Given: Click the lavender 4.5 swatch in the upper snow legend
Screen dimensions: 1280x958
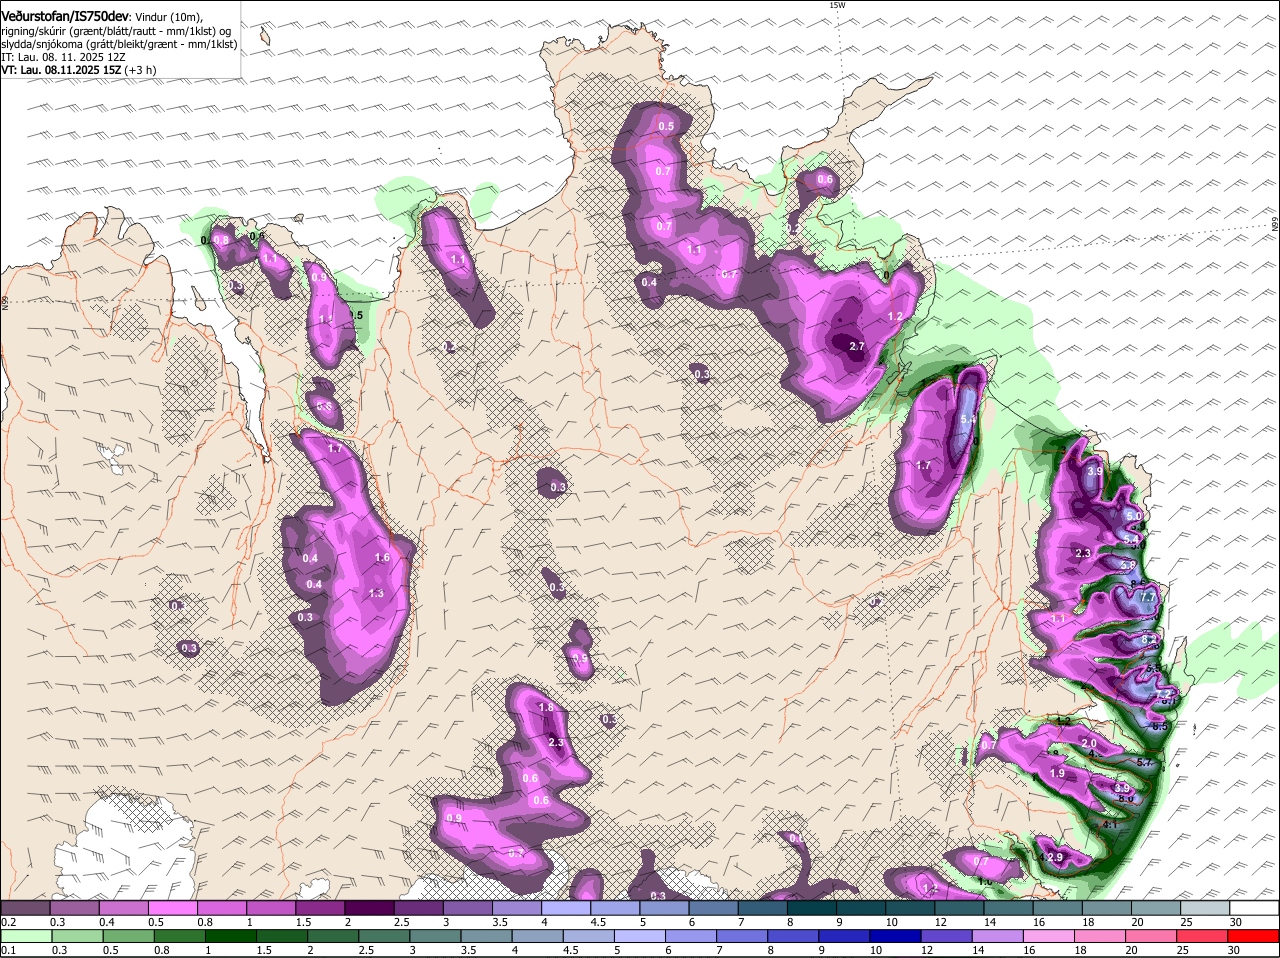Looking at the screenshot, I should coord(615,908).
